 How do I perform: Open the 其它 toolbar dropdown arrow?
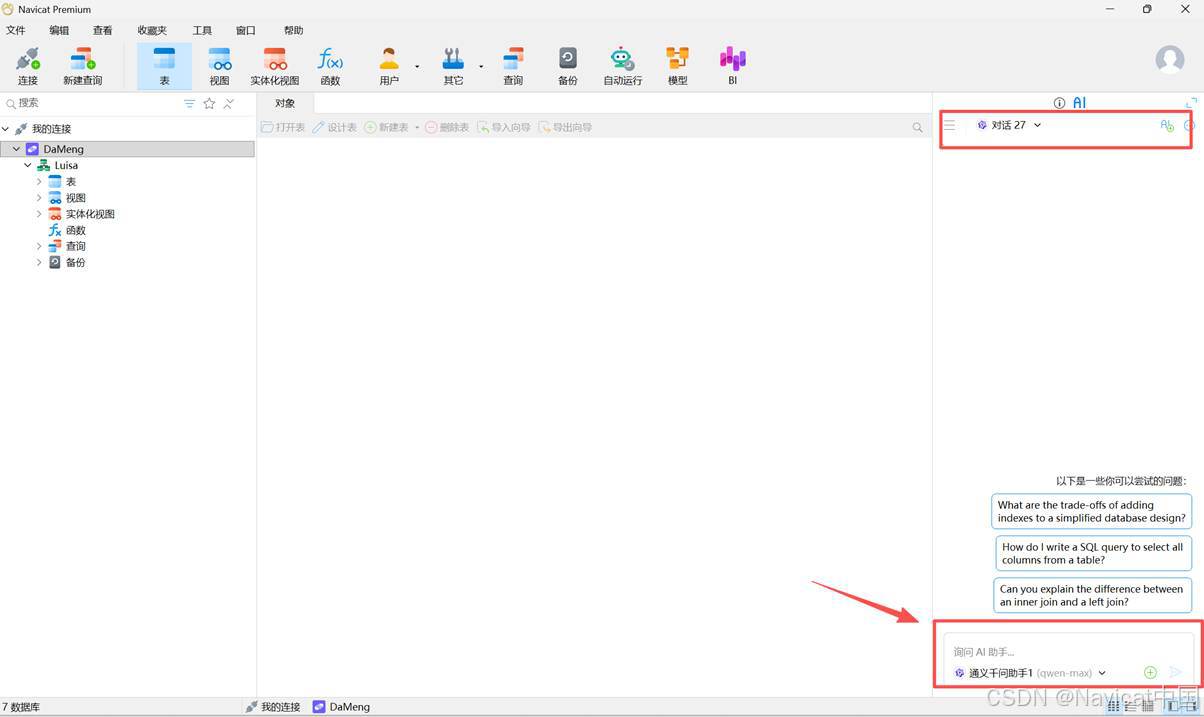tap(481, 67)
